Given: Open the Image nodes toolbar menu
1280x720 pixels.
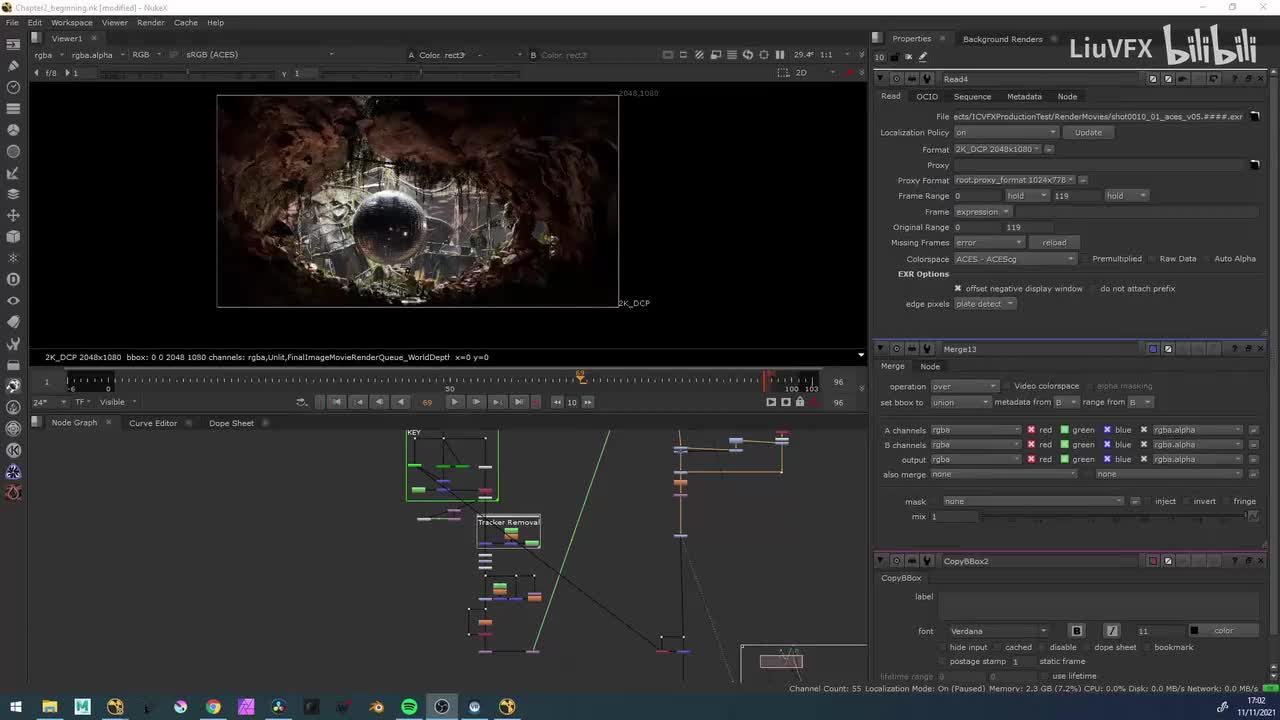Looking at the screenshot, I should (x=13, y=44).
